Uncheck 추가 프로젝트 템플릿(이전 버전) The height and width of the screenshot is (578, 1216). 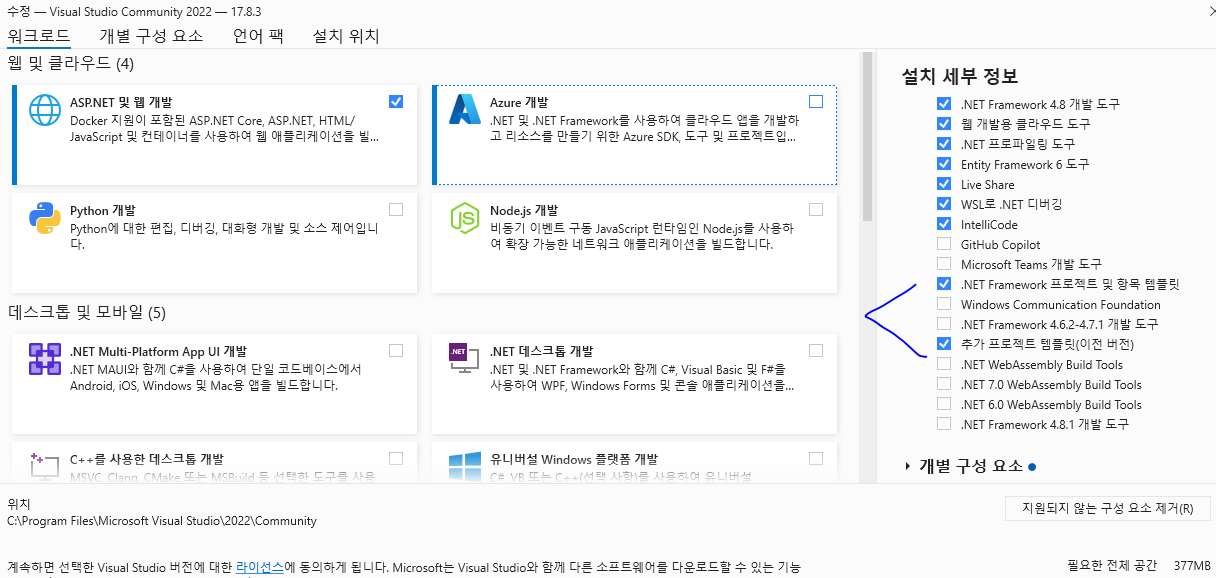944,344
